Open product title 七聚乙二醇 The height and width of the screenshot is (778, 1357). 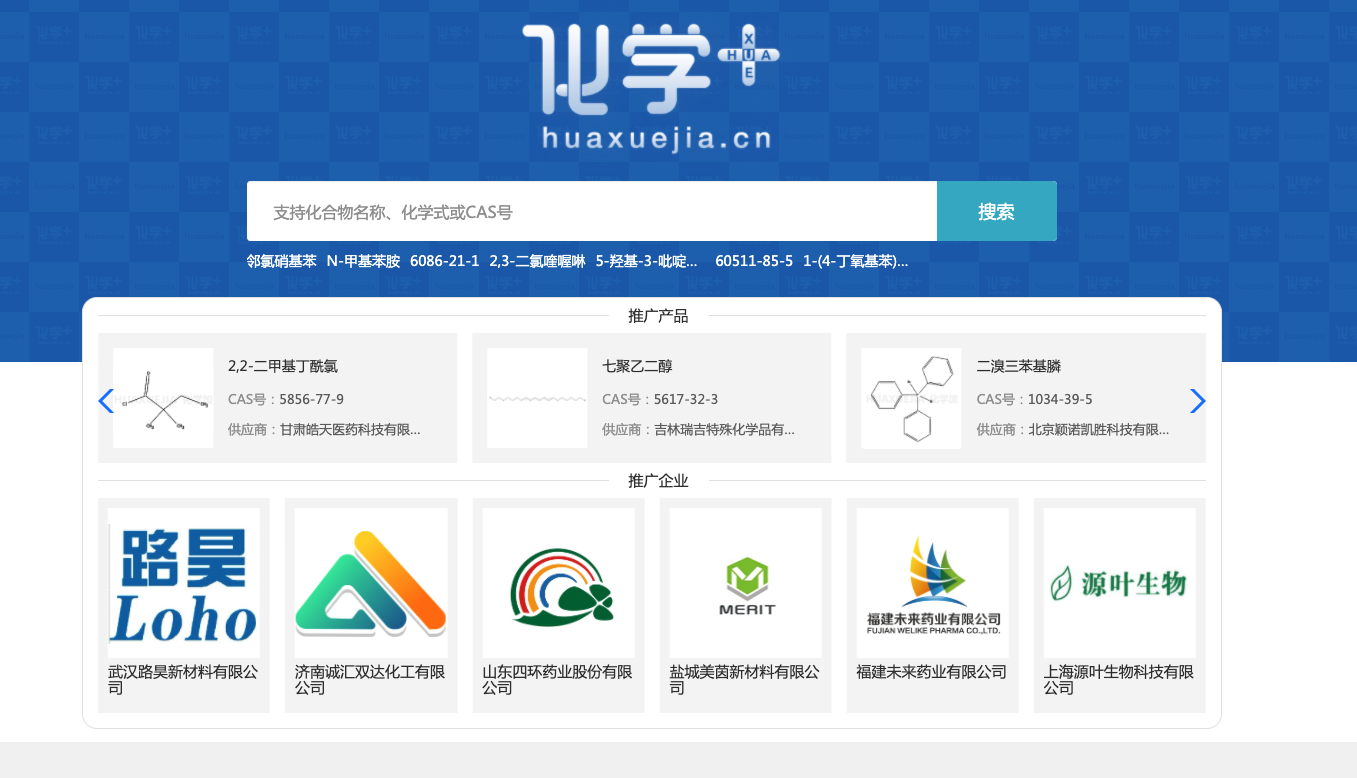click(x=637, y=366)
